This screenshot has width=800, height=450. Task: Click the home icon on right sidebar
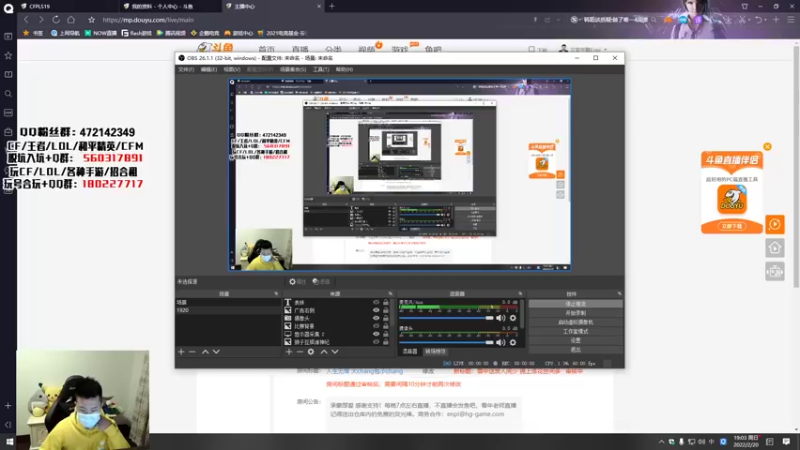point(774,248)
